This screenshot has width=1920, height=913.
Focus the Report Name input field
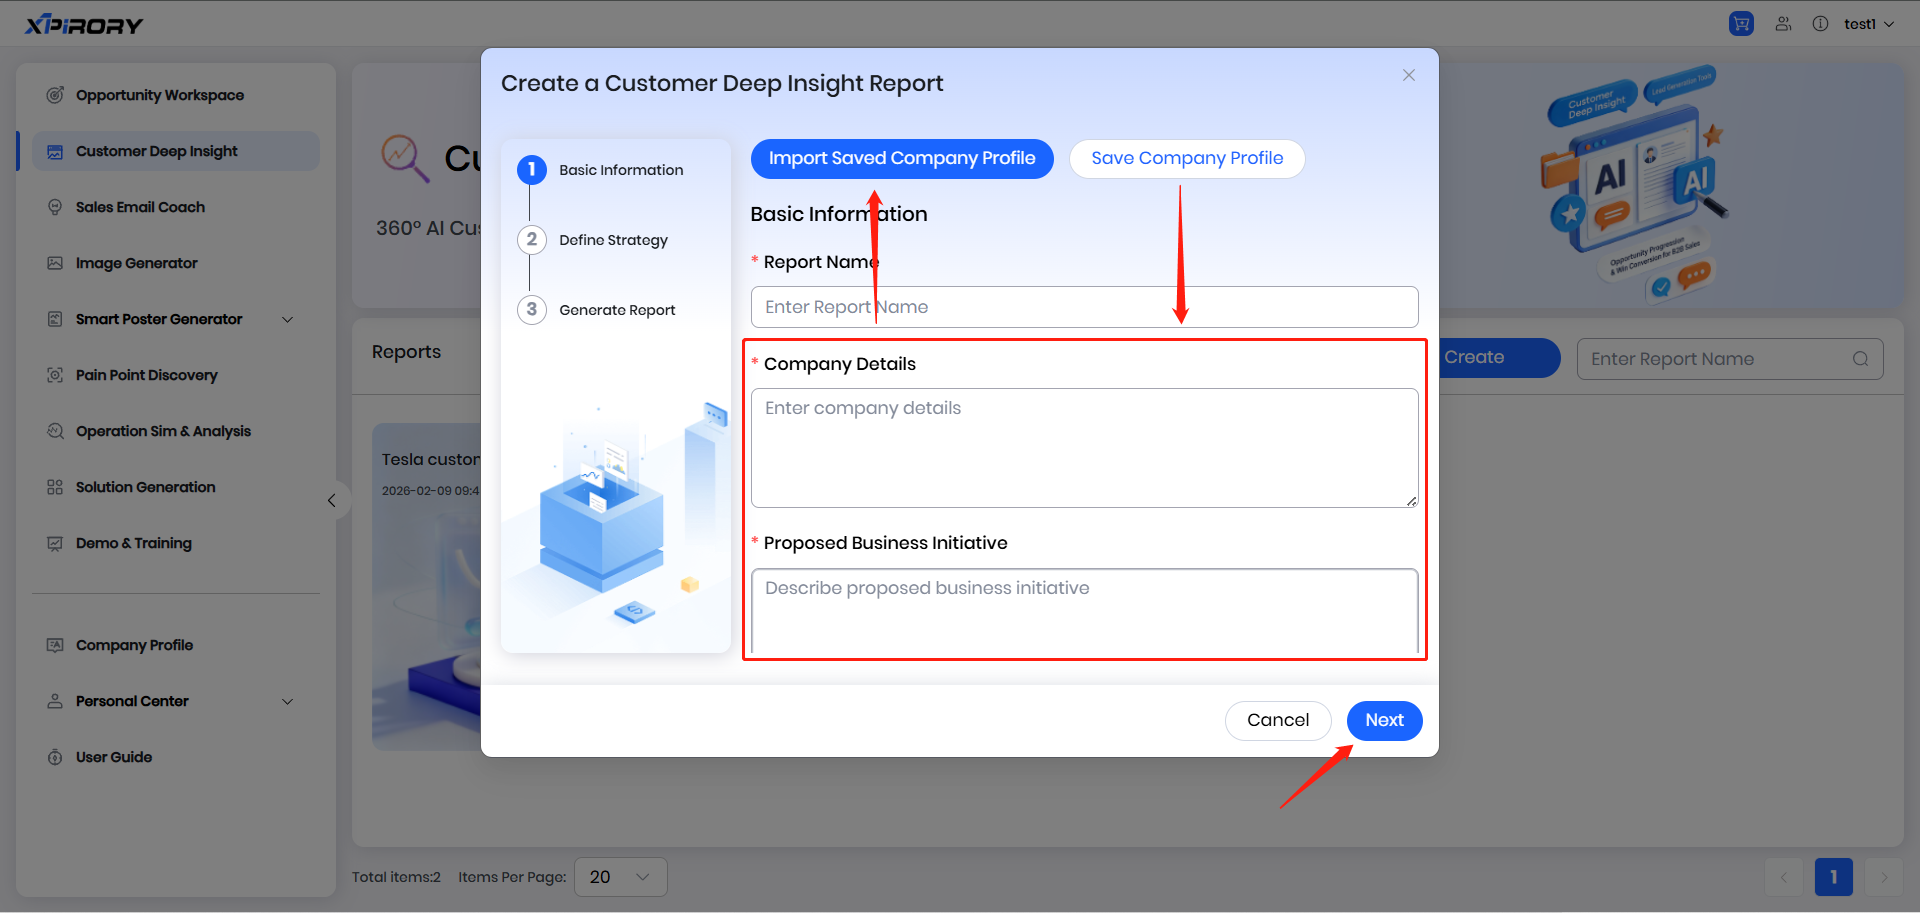click(1084, 307)
